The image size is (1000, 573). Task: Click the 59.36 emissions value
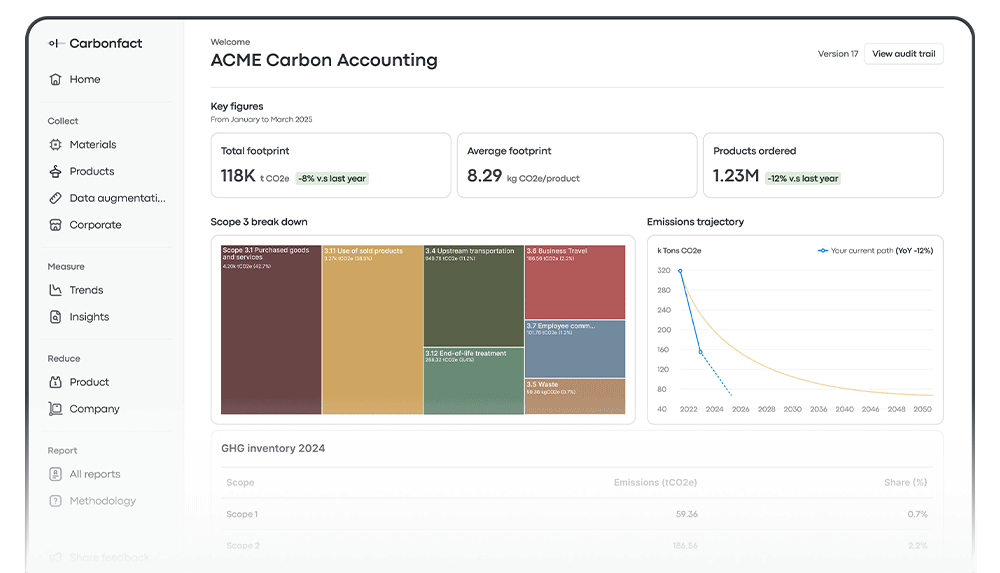pyautogui.click(x=687, y=514)
